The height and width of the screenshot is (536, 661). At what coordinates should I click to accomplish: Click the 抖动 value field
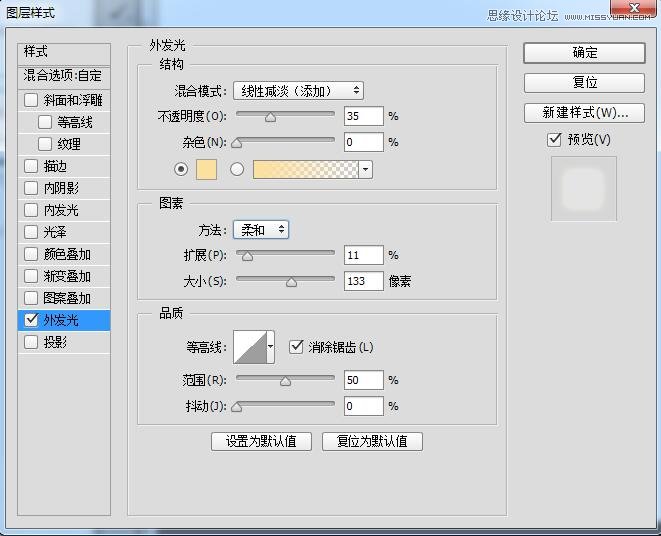tap(363, 406)
